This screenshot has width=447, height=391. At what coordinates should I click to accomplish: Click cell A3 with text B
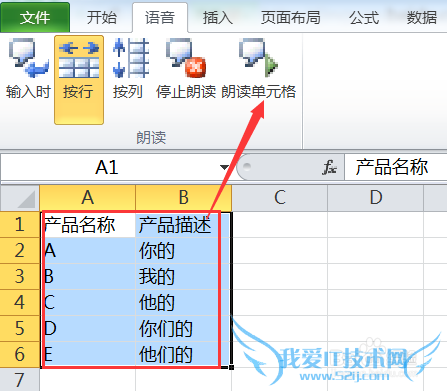click(x=88, y=276)
